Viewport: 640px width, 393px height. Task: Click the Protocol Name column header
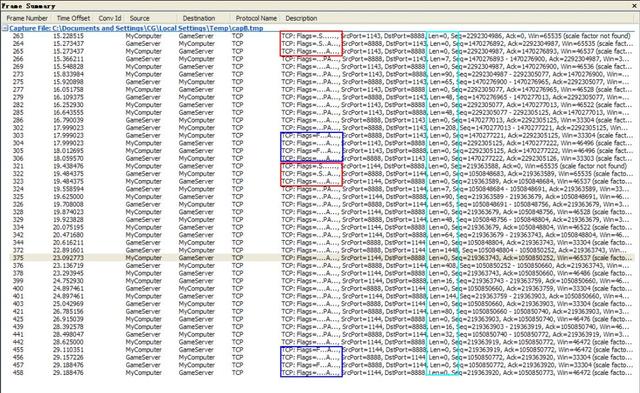coord(256,18)
